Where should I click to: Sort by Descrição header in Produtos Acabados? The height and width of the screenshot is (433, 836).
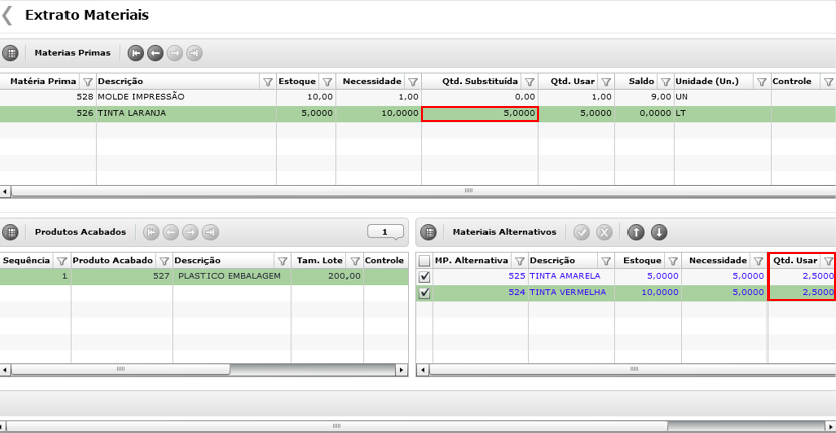coord(197,261)
